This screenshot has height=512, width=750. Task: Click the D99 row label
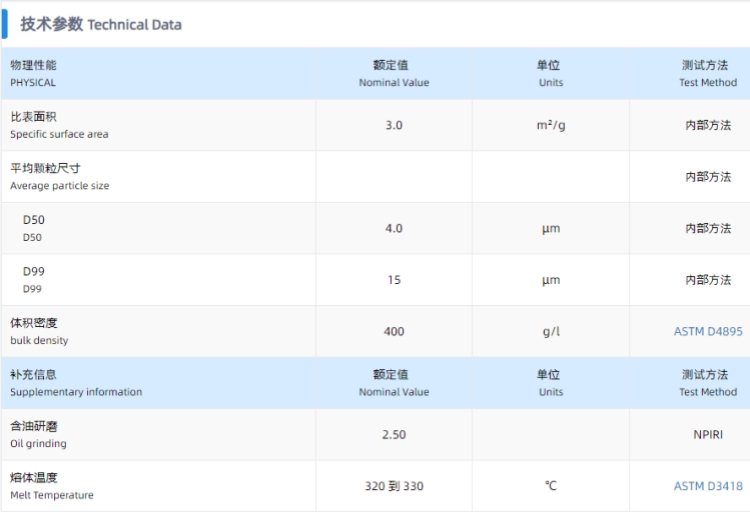coord(33,280)
